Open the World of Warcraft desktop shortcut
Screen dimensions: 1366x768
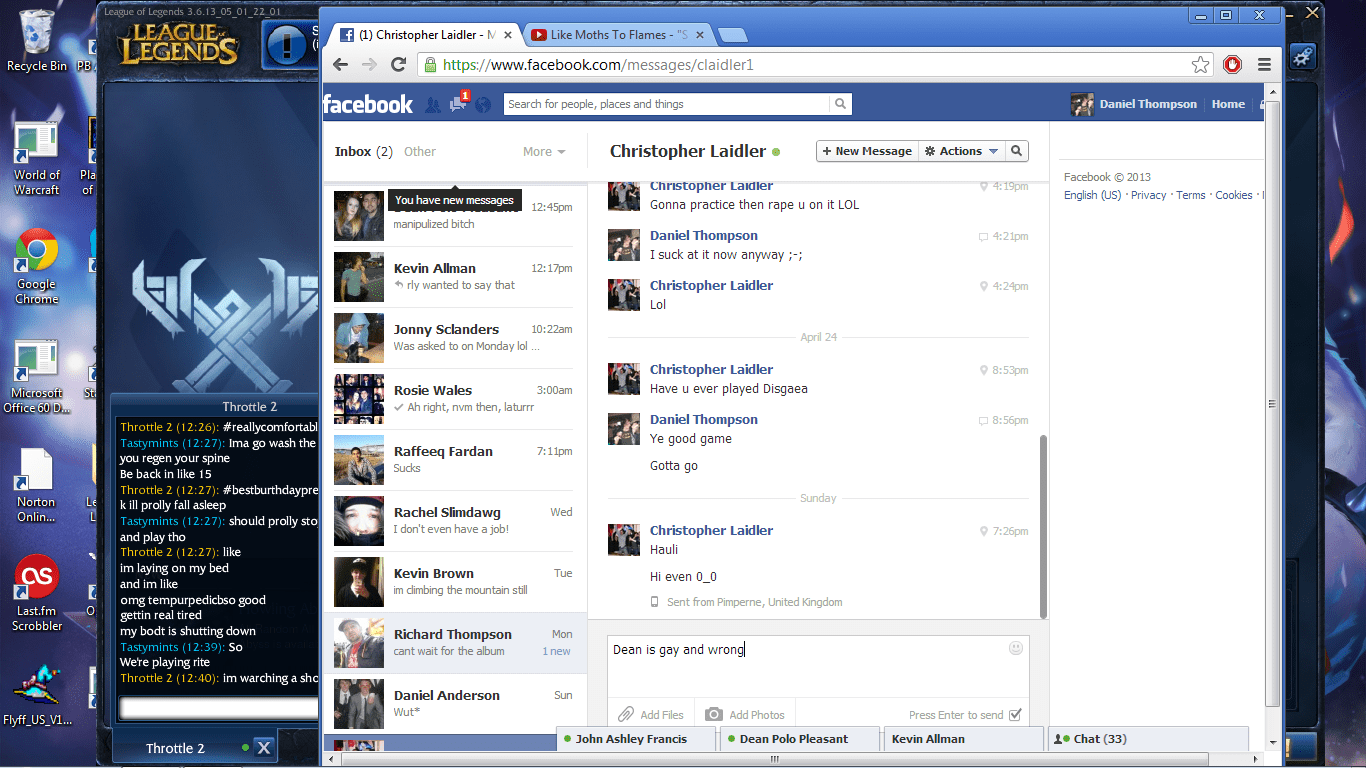[37, 158]
